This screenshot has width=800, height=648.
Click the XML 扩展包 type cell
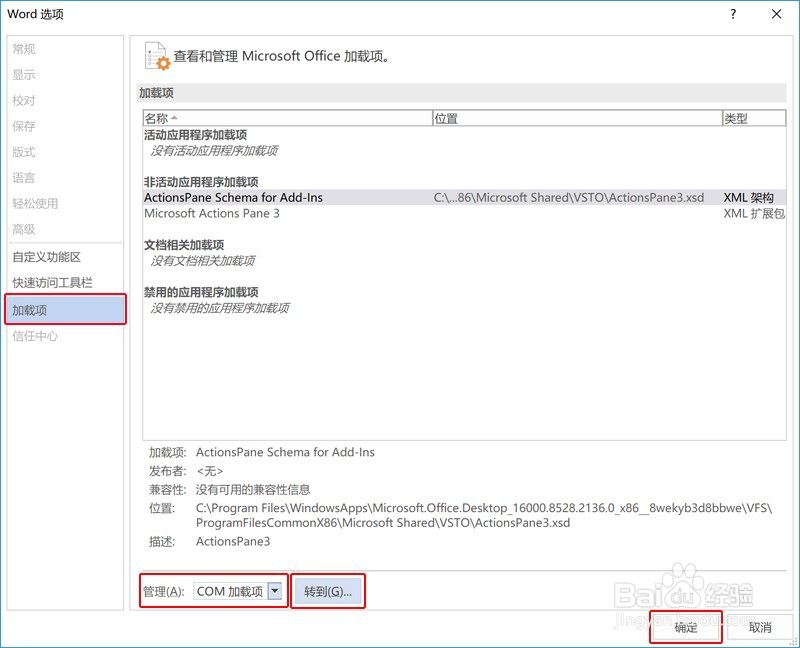point(754,213)
